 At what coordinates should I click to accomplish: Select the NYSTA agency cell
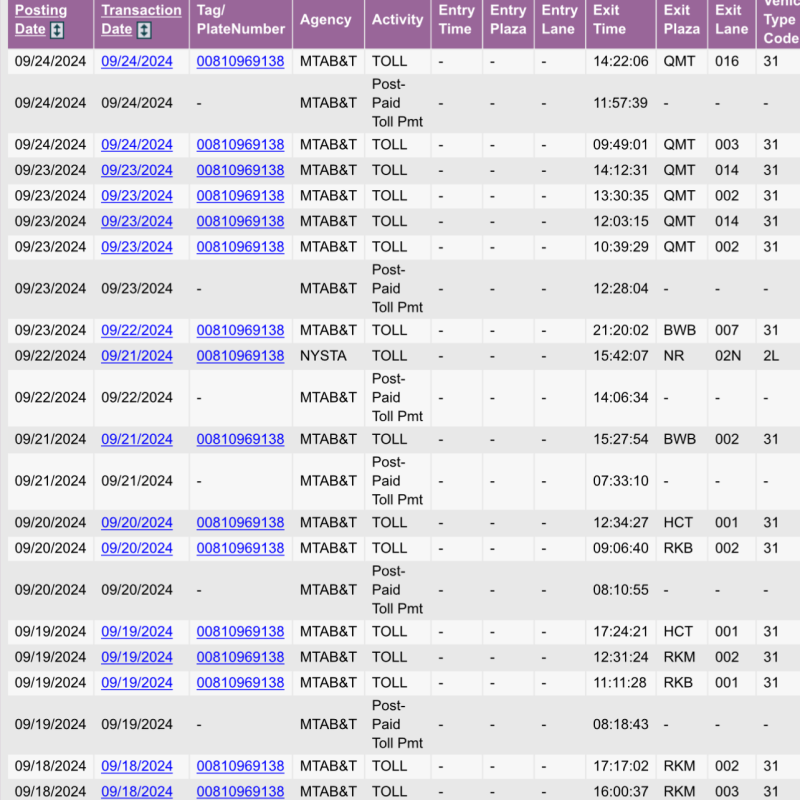[328, 356]
